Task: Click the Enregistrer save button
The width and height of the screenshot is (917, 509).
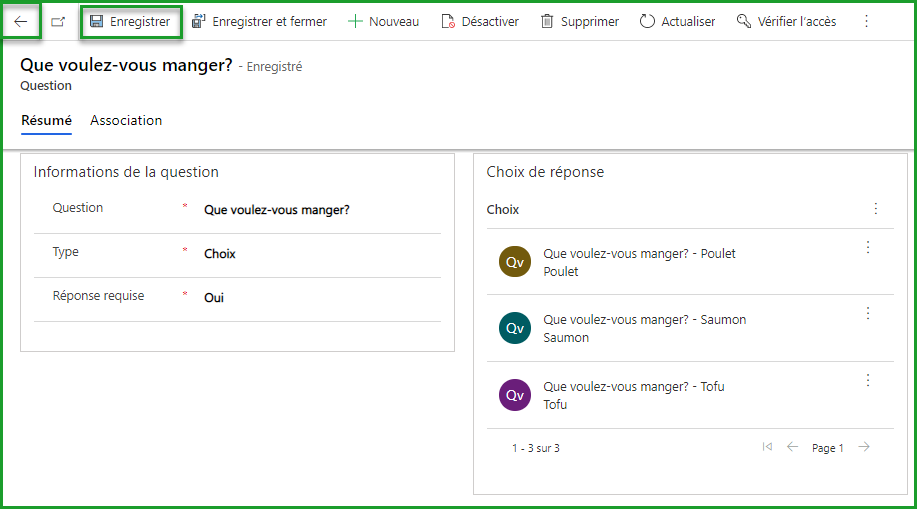Action: click(x=130, y=21)
